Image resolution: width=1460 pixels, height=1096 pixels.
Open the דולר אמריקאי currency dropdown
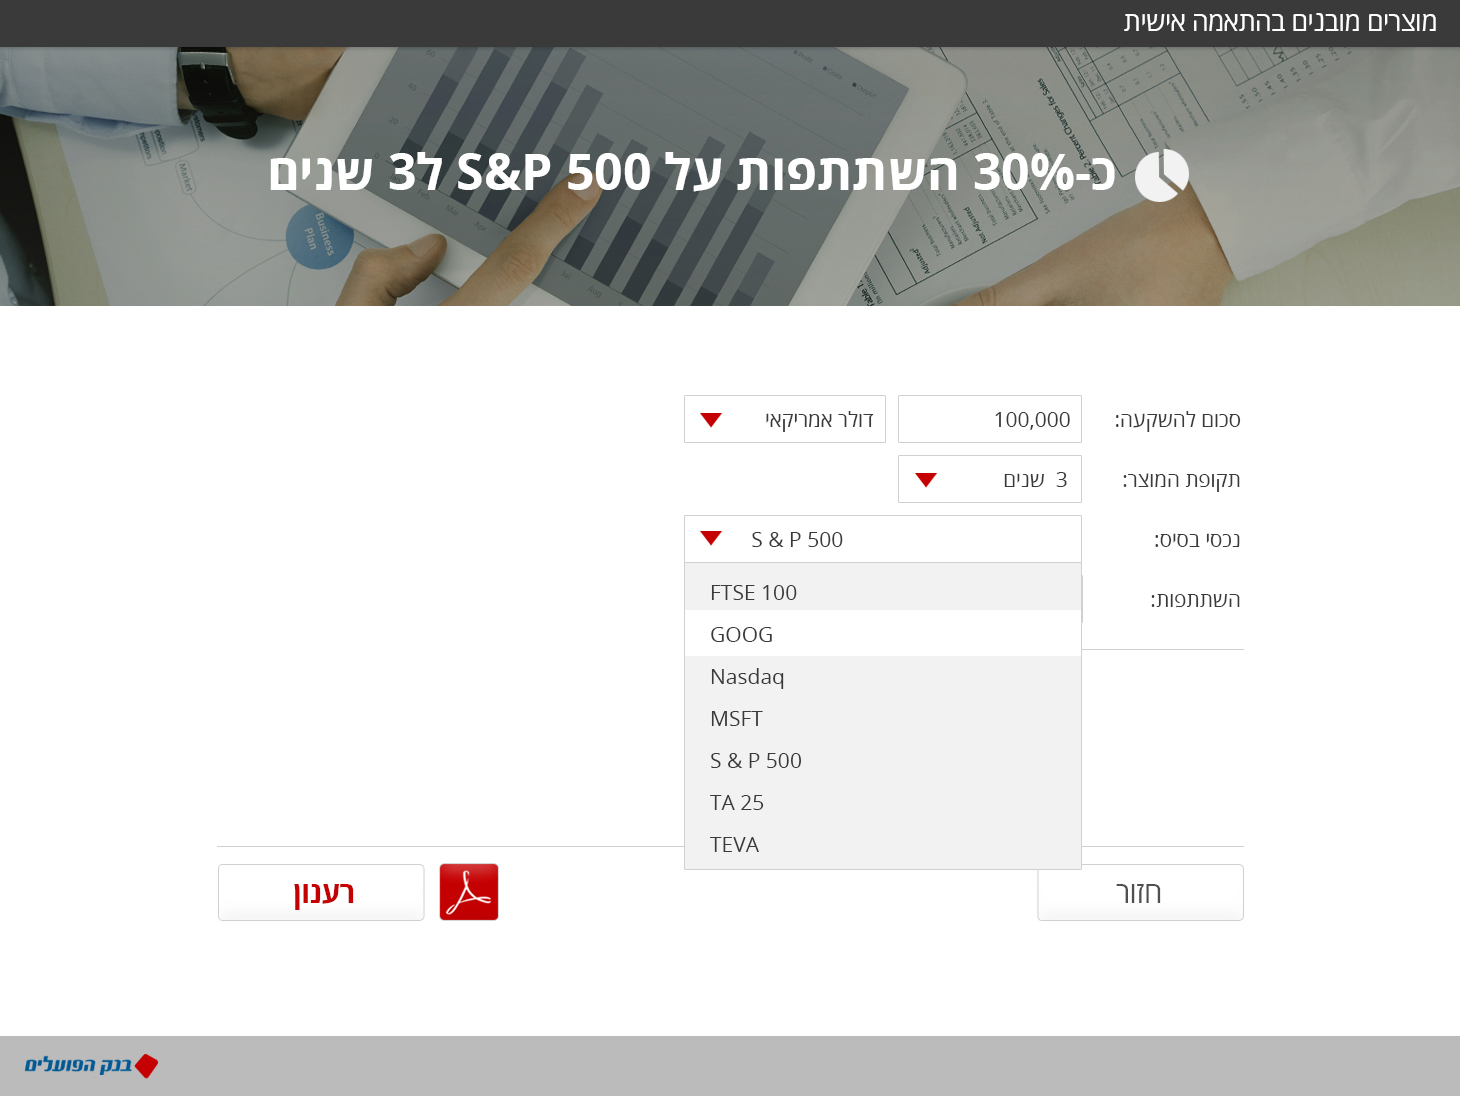pos(785,419)
